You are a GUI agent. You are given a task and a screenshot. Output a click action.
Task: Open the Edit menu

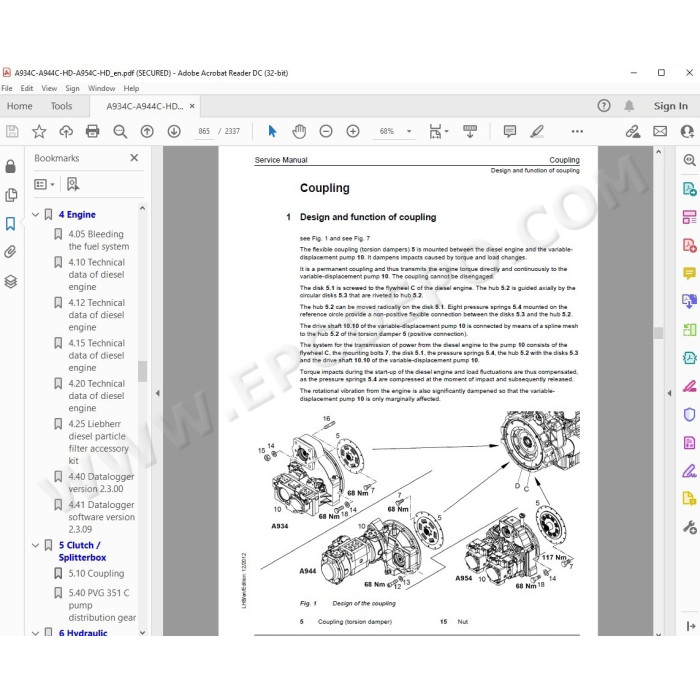pyautogui.click(x=27, y=88)
